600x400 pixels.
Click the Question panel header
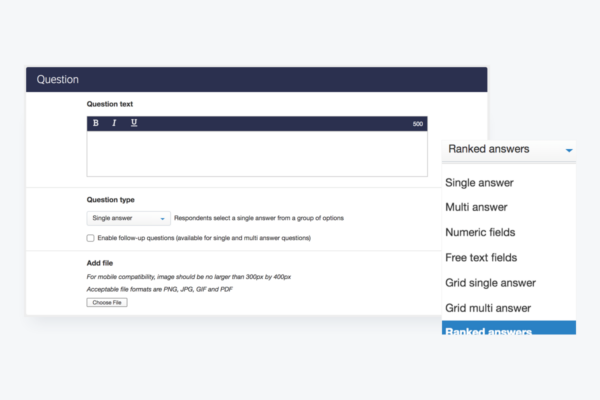point(257,80)
